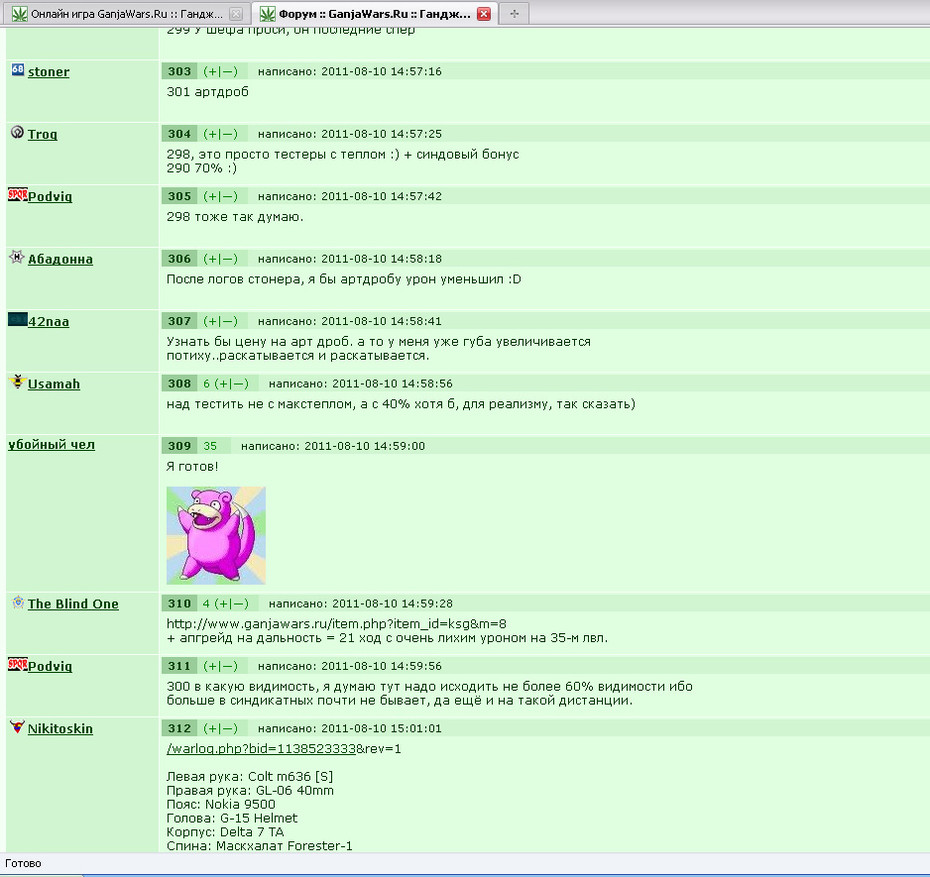Click post number 310 label
The width and height of the screenshot is (930, 877).
click(x=179, y=604)
